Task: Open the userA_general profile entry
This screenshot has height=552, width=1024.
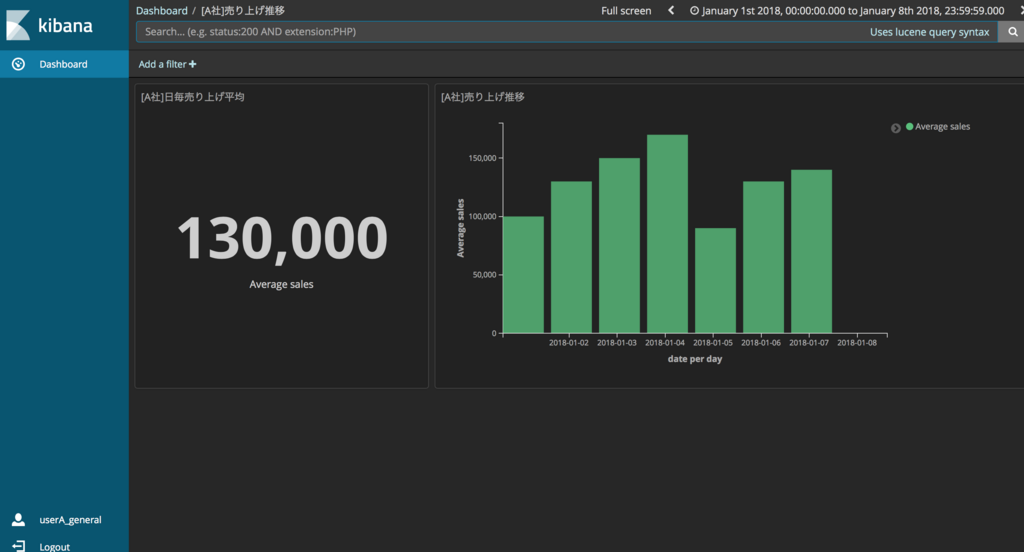Action: (x=70, y=520)
